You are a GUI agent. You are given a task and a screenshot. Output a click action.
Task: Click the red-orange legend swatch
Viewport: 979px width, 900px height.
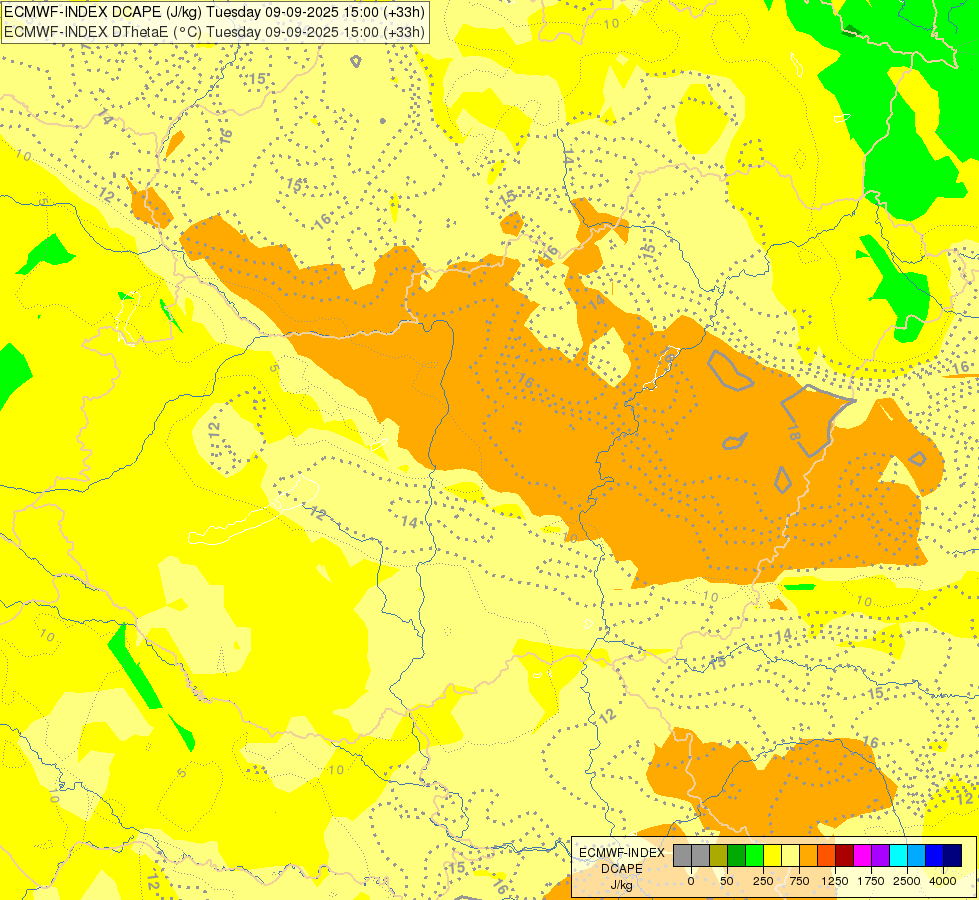(x=827, y=856)
